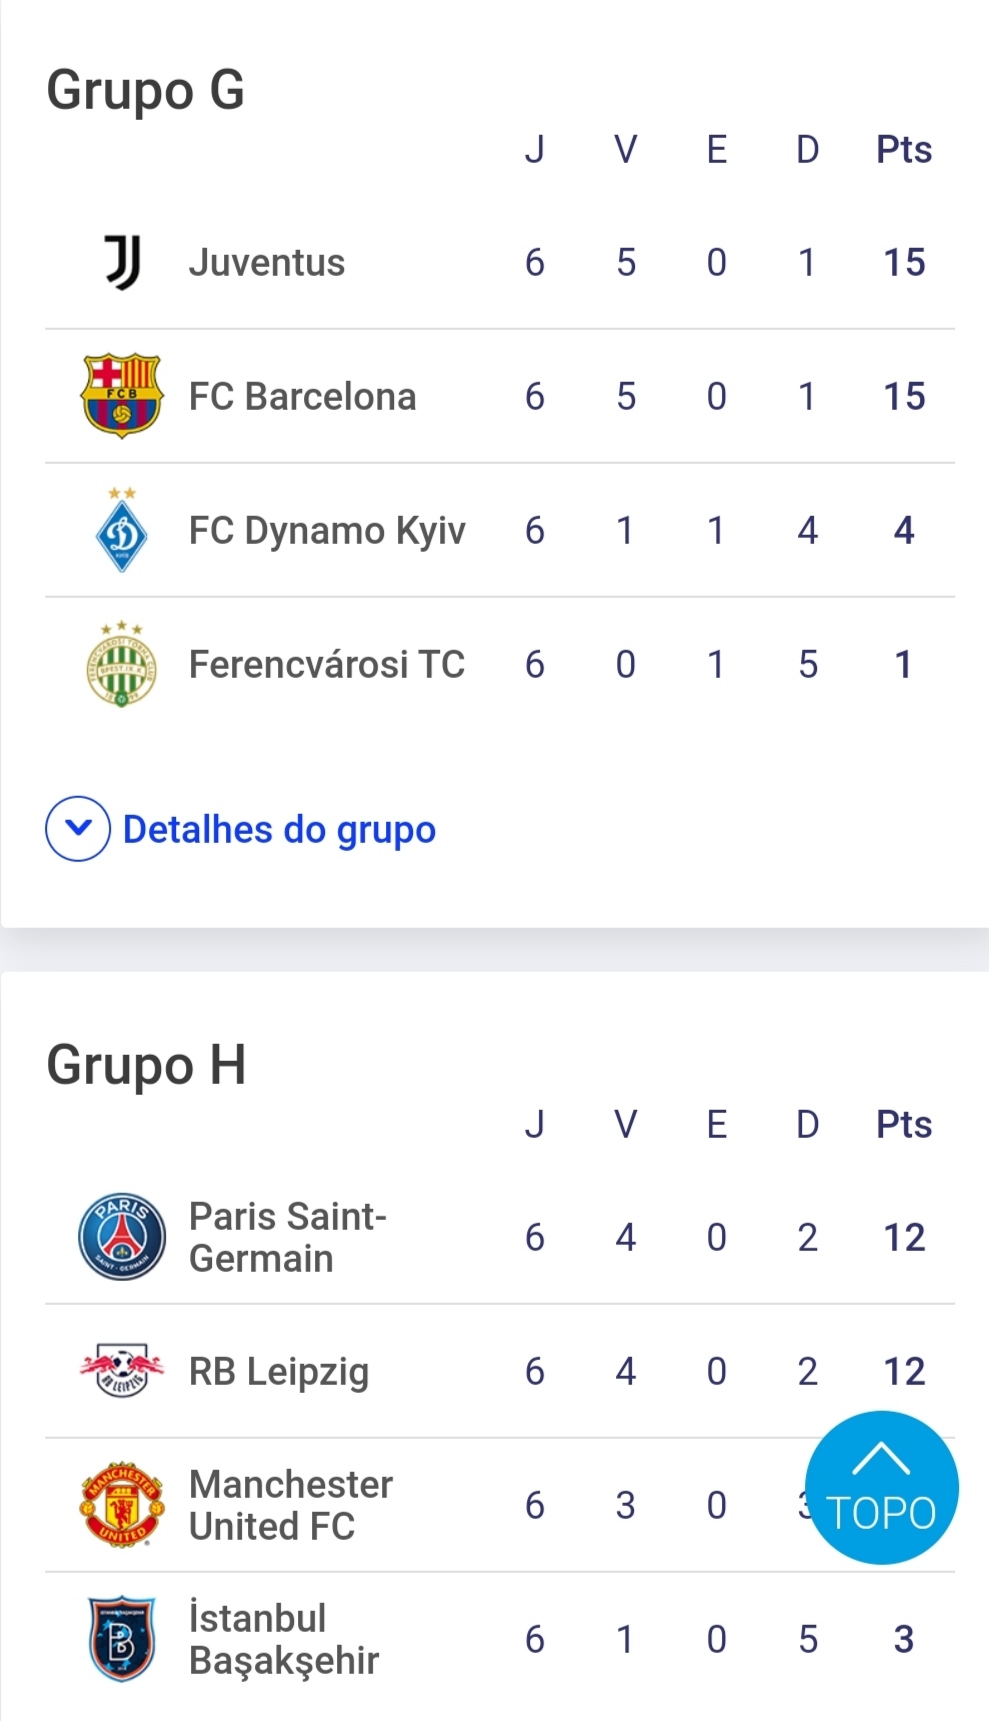Open the Juventus team name link
Viewport: 989px width, 1721px height.
pos(267,263)
